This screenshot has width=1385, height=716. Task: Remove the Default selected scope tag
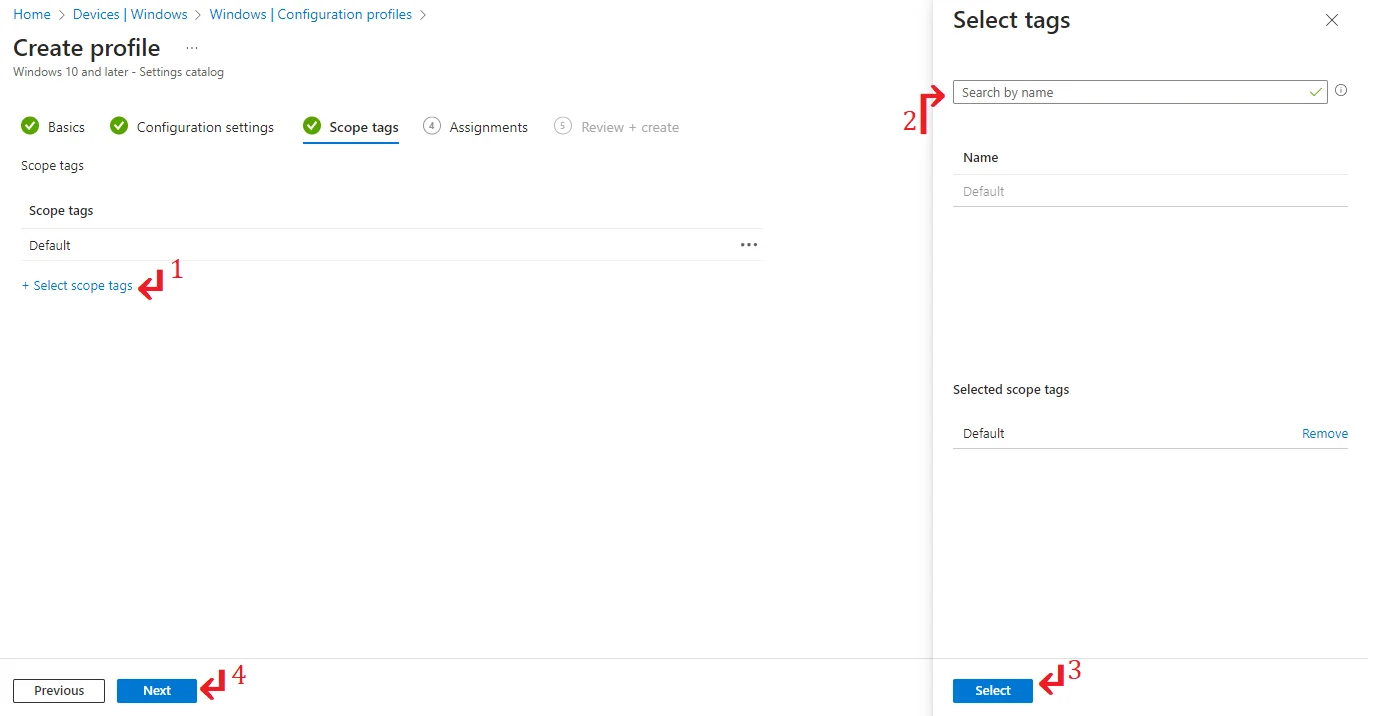click(1324, 434)
